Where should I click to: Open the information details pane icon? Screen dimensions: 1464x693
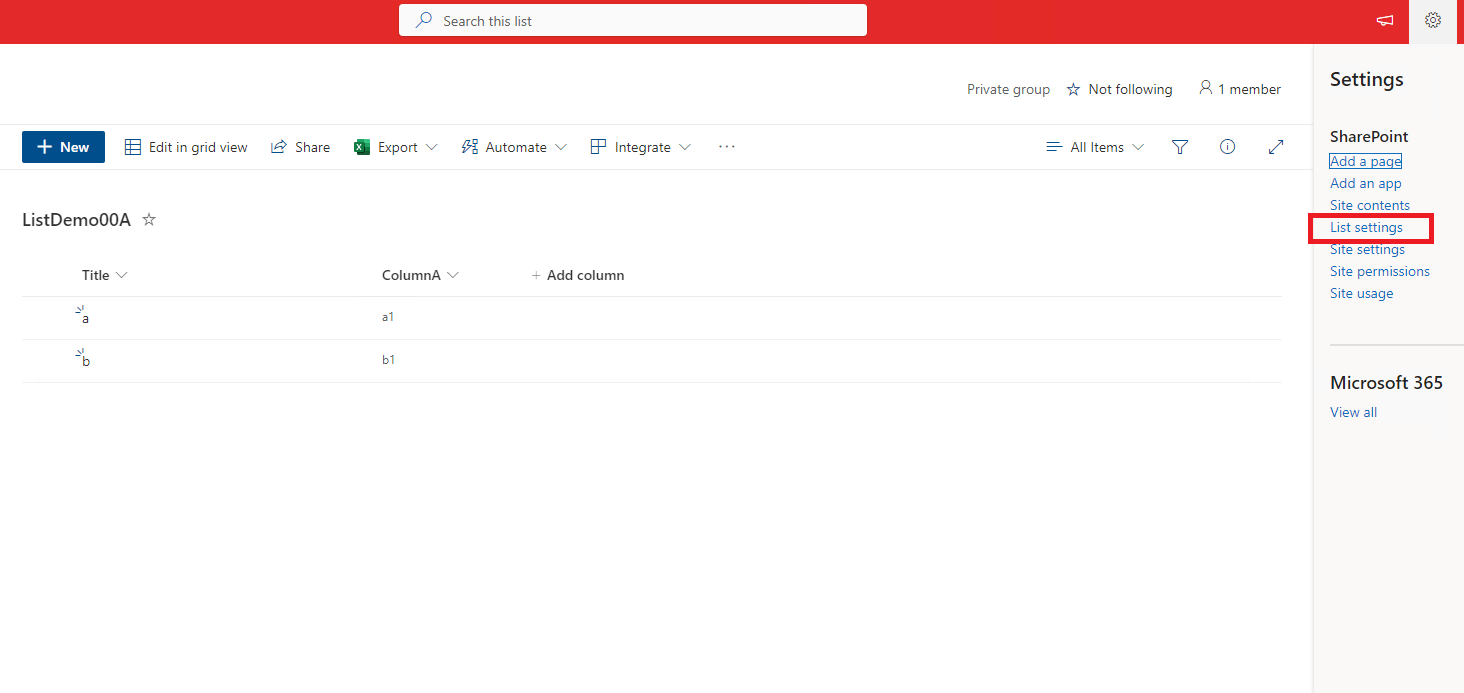[1227, 147]
